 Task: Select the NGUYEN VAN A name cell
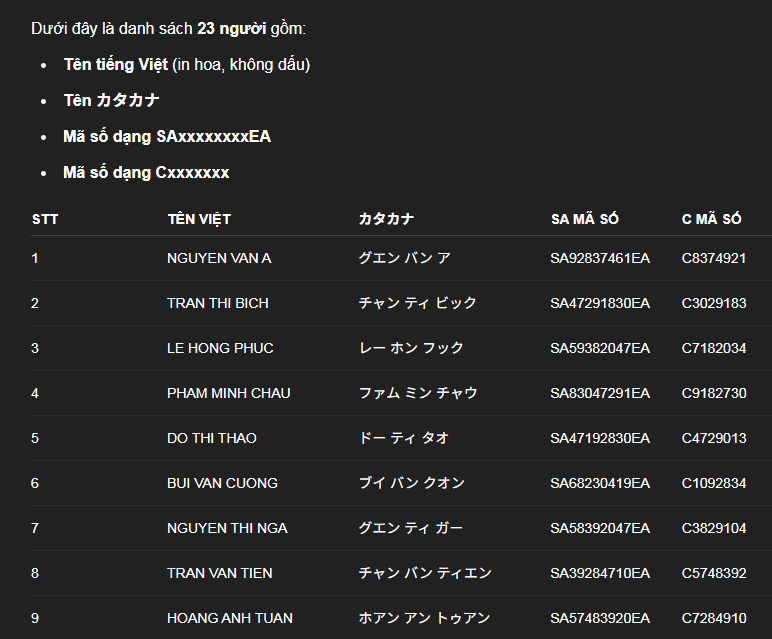pos(219,258)
